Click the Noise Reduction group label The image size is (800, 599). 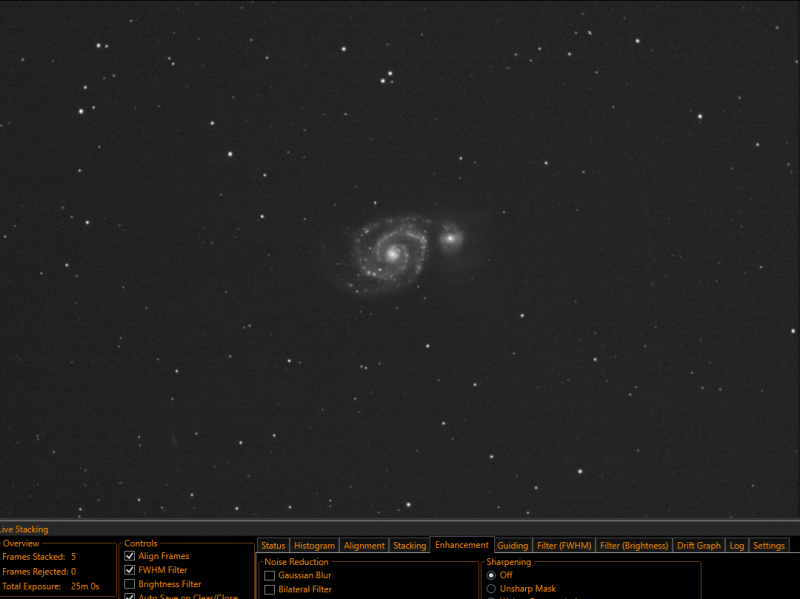click(296, 562)
